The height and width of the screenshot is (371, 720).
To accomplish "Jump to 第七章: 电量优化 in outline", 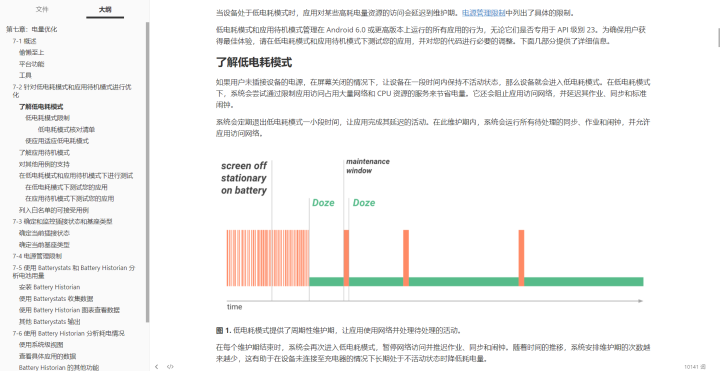I will pos(32,29).
